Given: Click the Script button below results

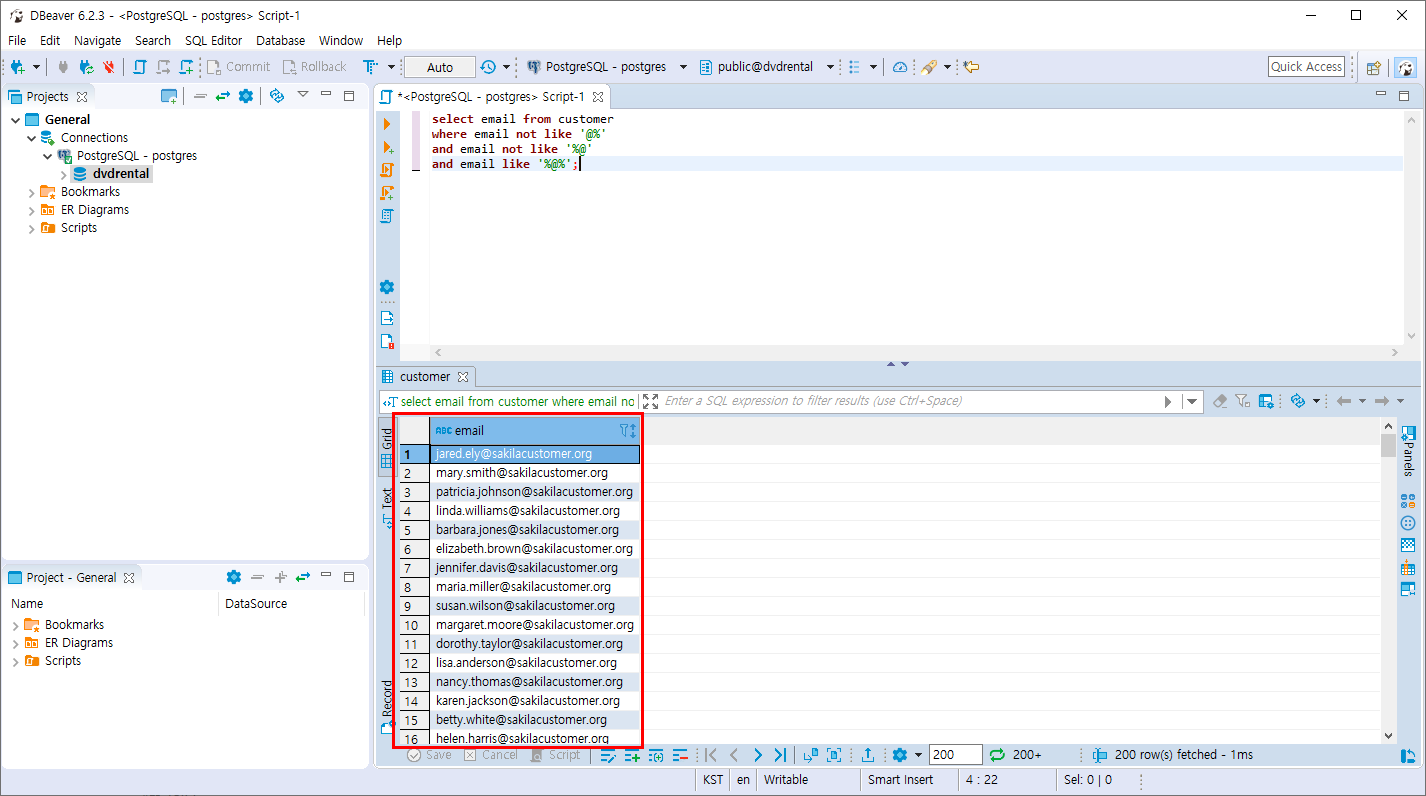Looking at the screenshot, I should click(556, 755).
